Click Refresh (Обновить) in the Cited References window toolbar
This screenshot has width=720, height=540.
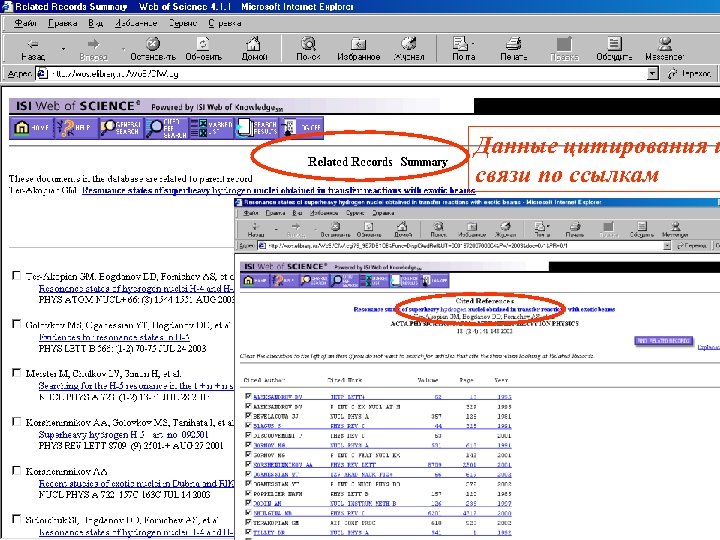(x=369, y=229)
